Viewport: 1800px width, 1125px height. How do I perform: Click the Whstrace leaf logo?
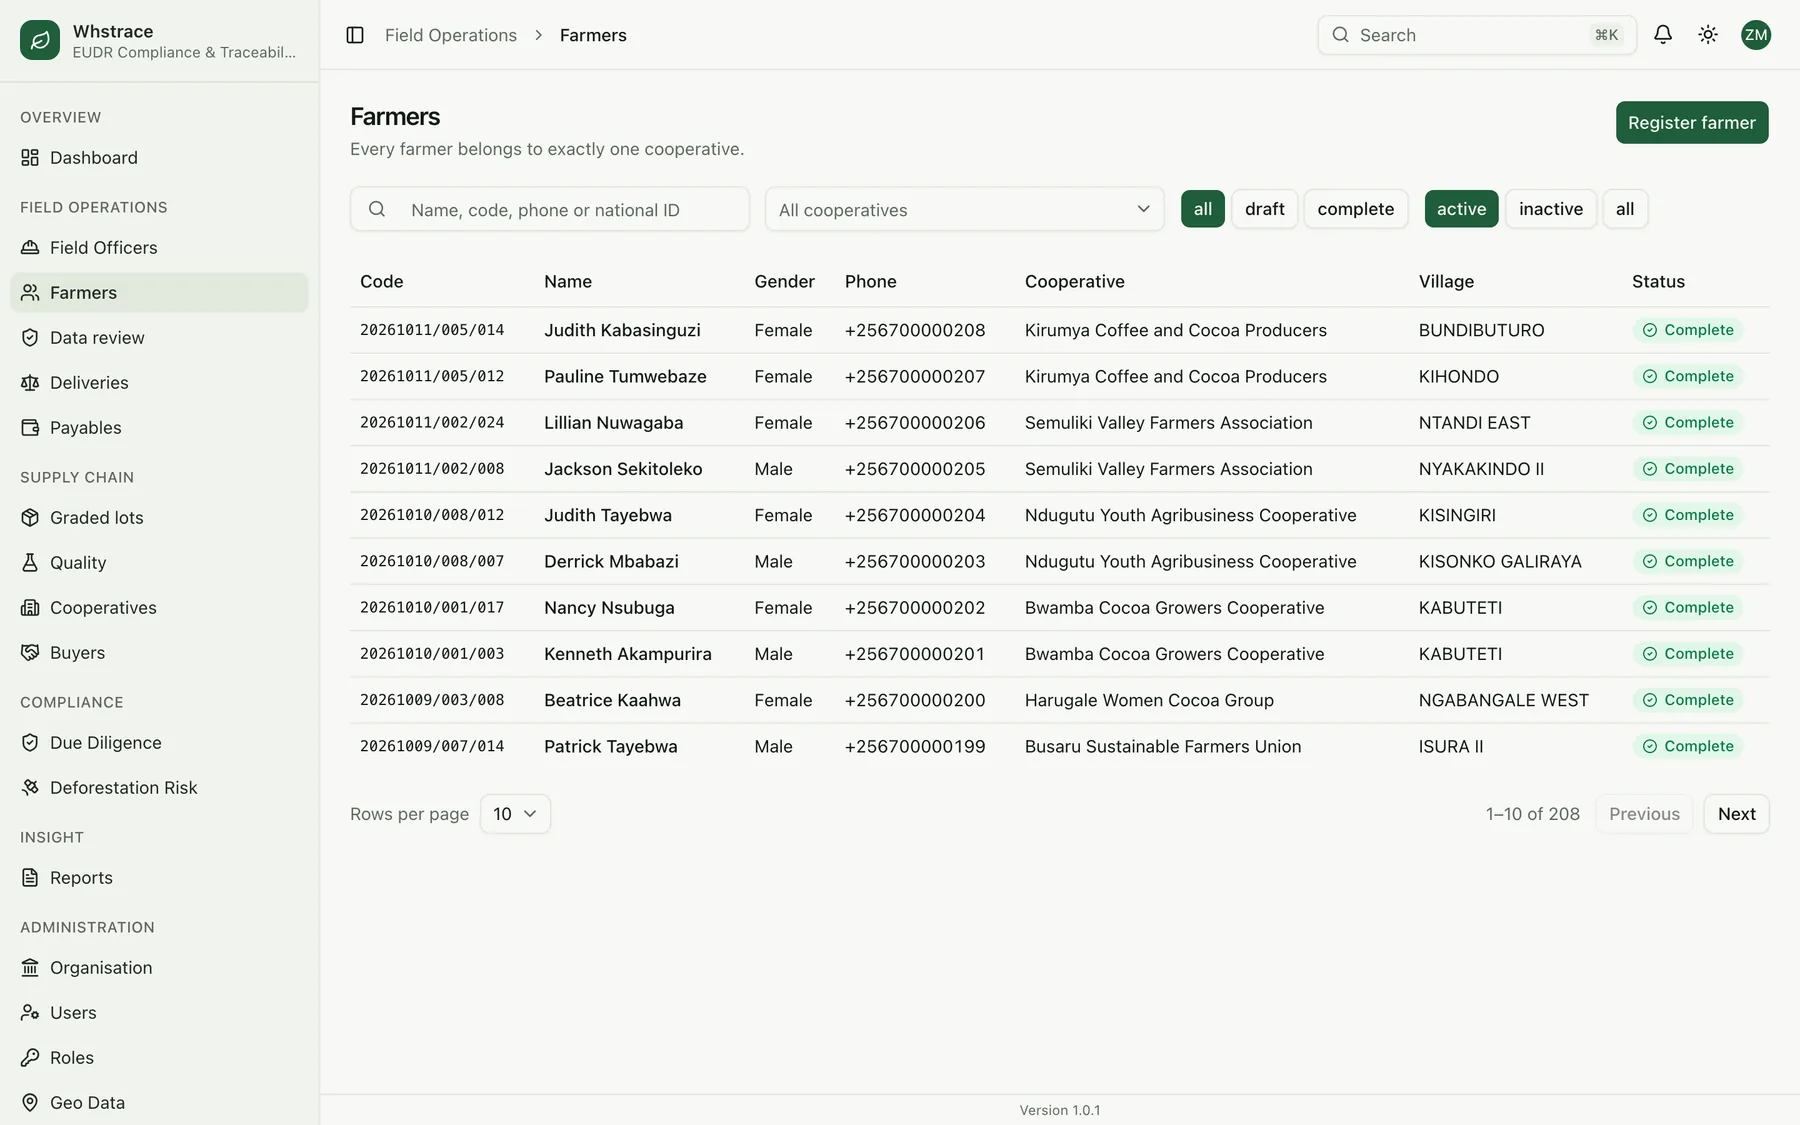tap(40, 40)
